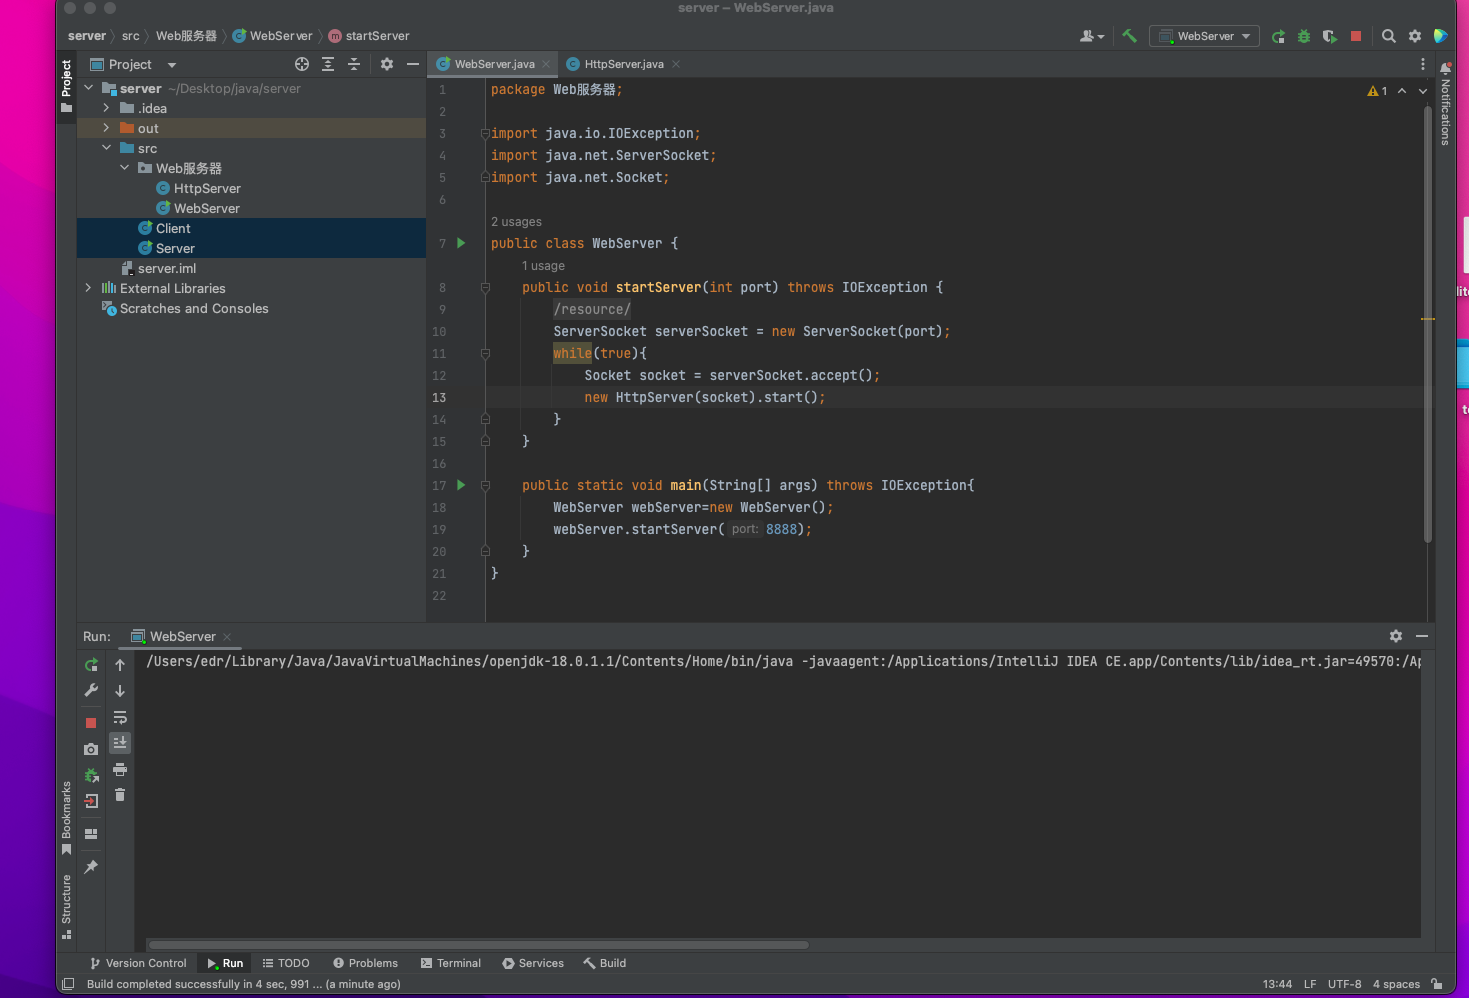Click the print icon in Run panel
Screen dimensions: 1469x998
click(x=120, y=769)
